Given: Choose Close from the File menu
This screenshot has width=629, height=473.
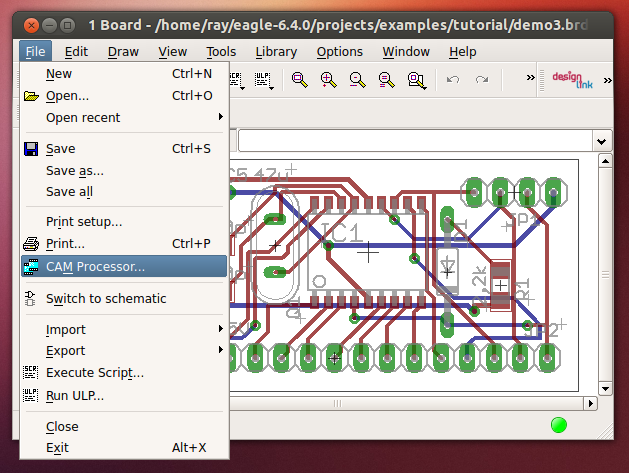Looking at the screenshot, I should tap(124, 426).
